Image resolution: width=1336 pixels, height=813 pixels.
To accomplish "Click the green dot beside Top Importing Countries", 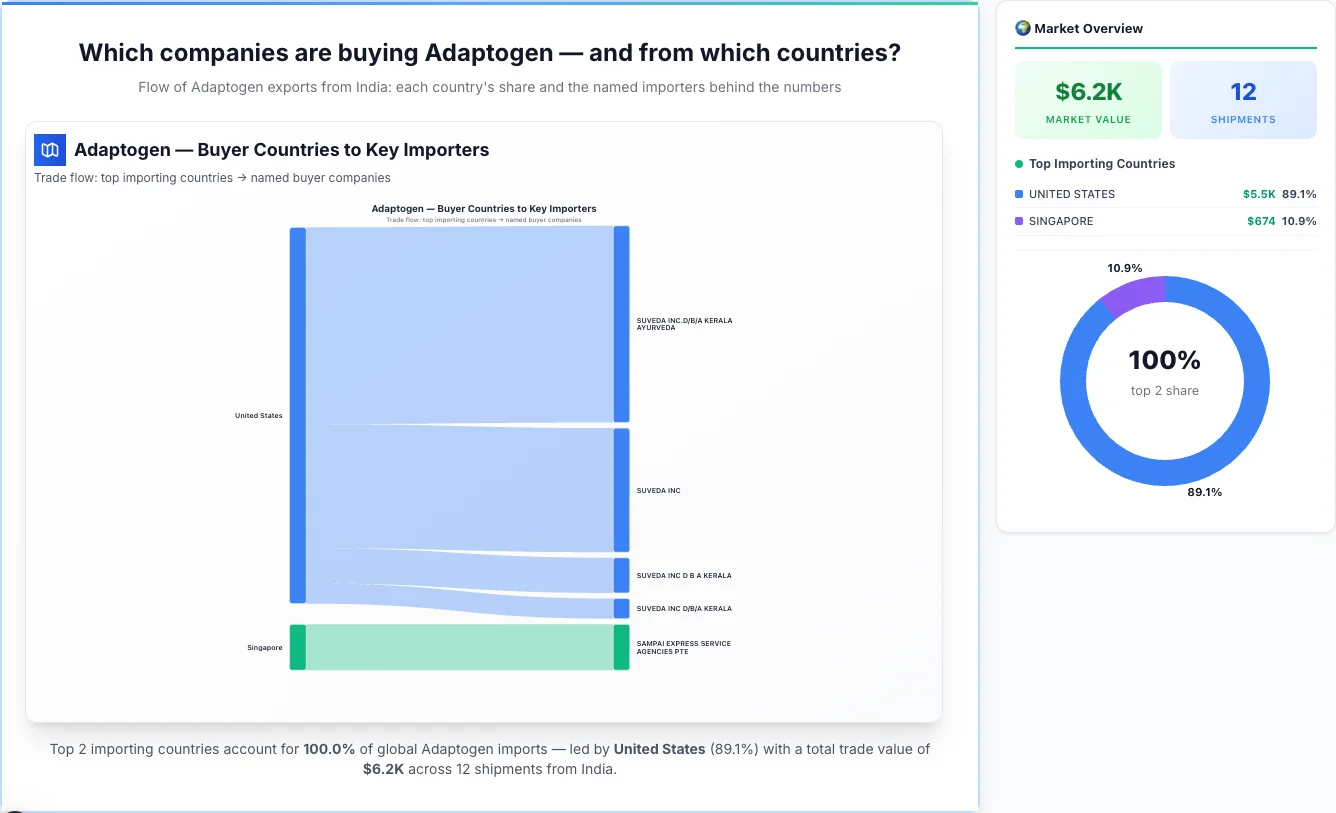I will tap(1020, 163).
